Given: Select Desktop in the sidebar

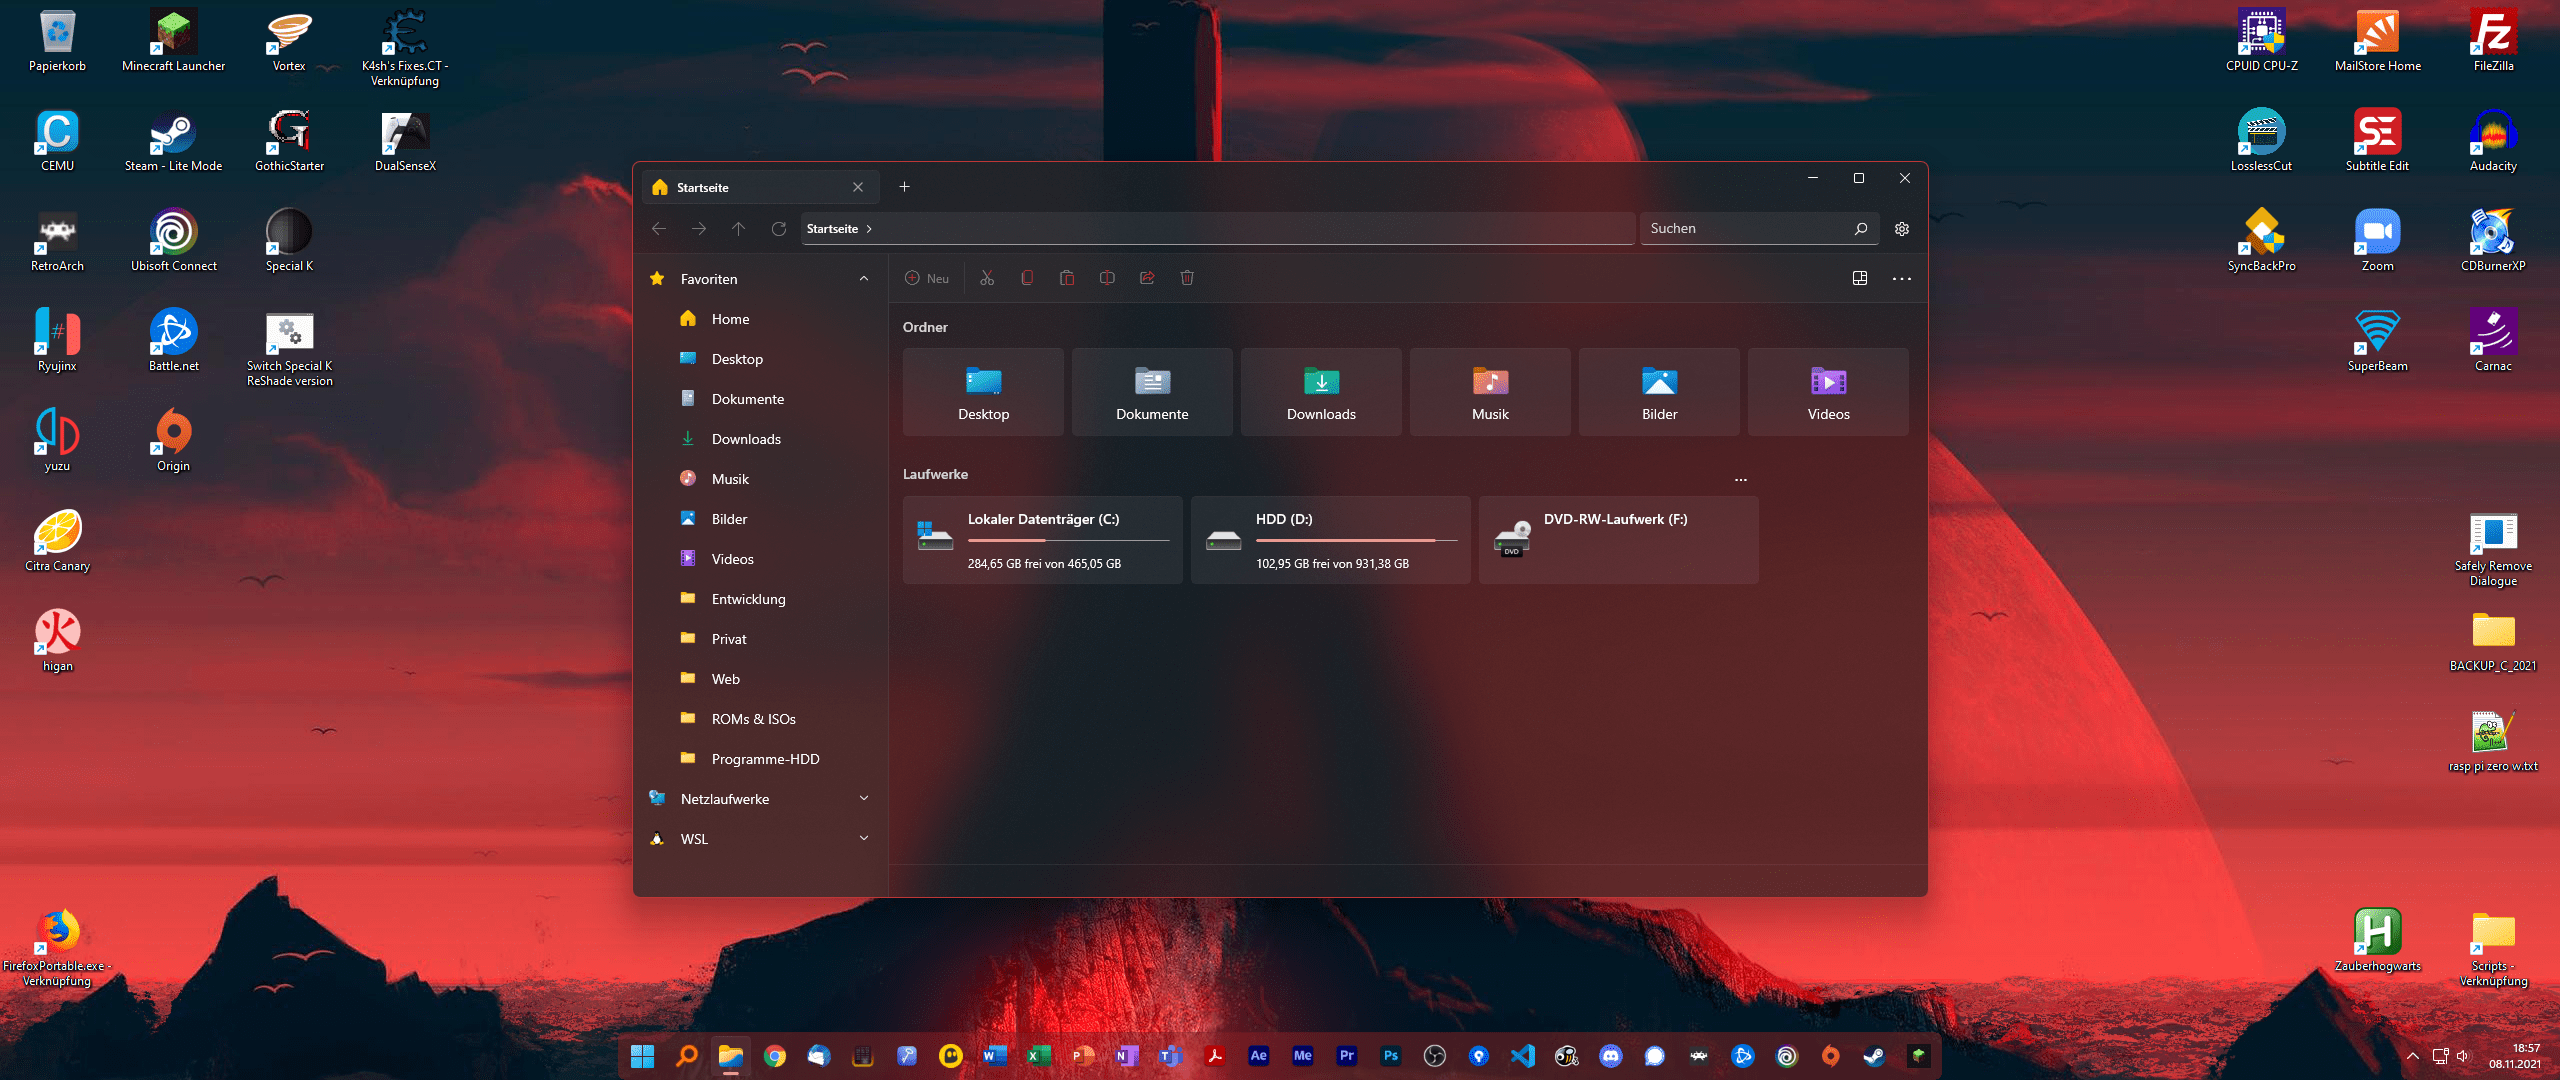Looking at the screenshot, I should click(760, 359).
